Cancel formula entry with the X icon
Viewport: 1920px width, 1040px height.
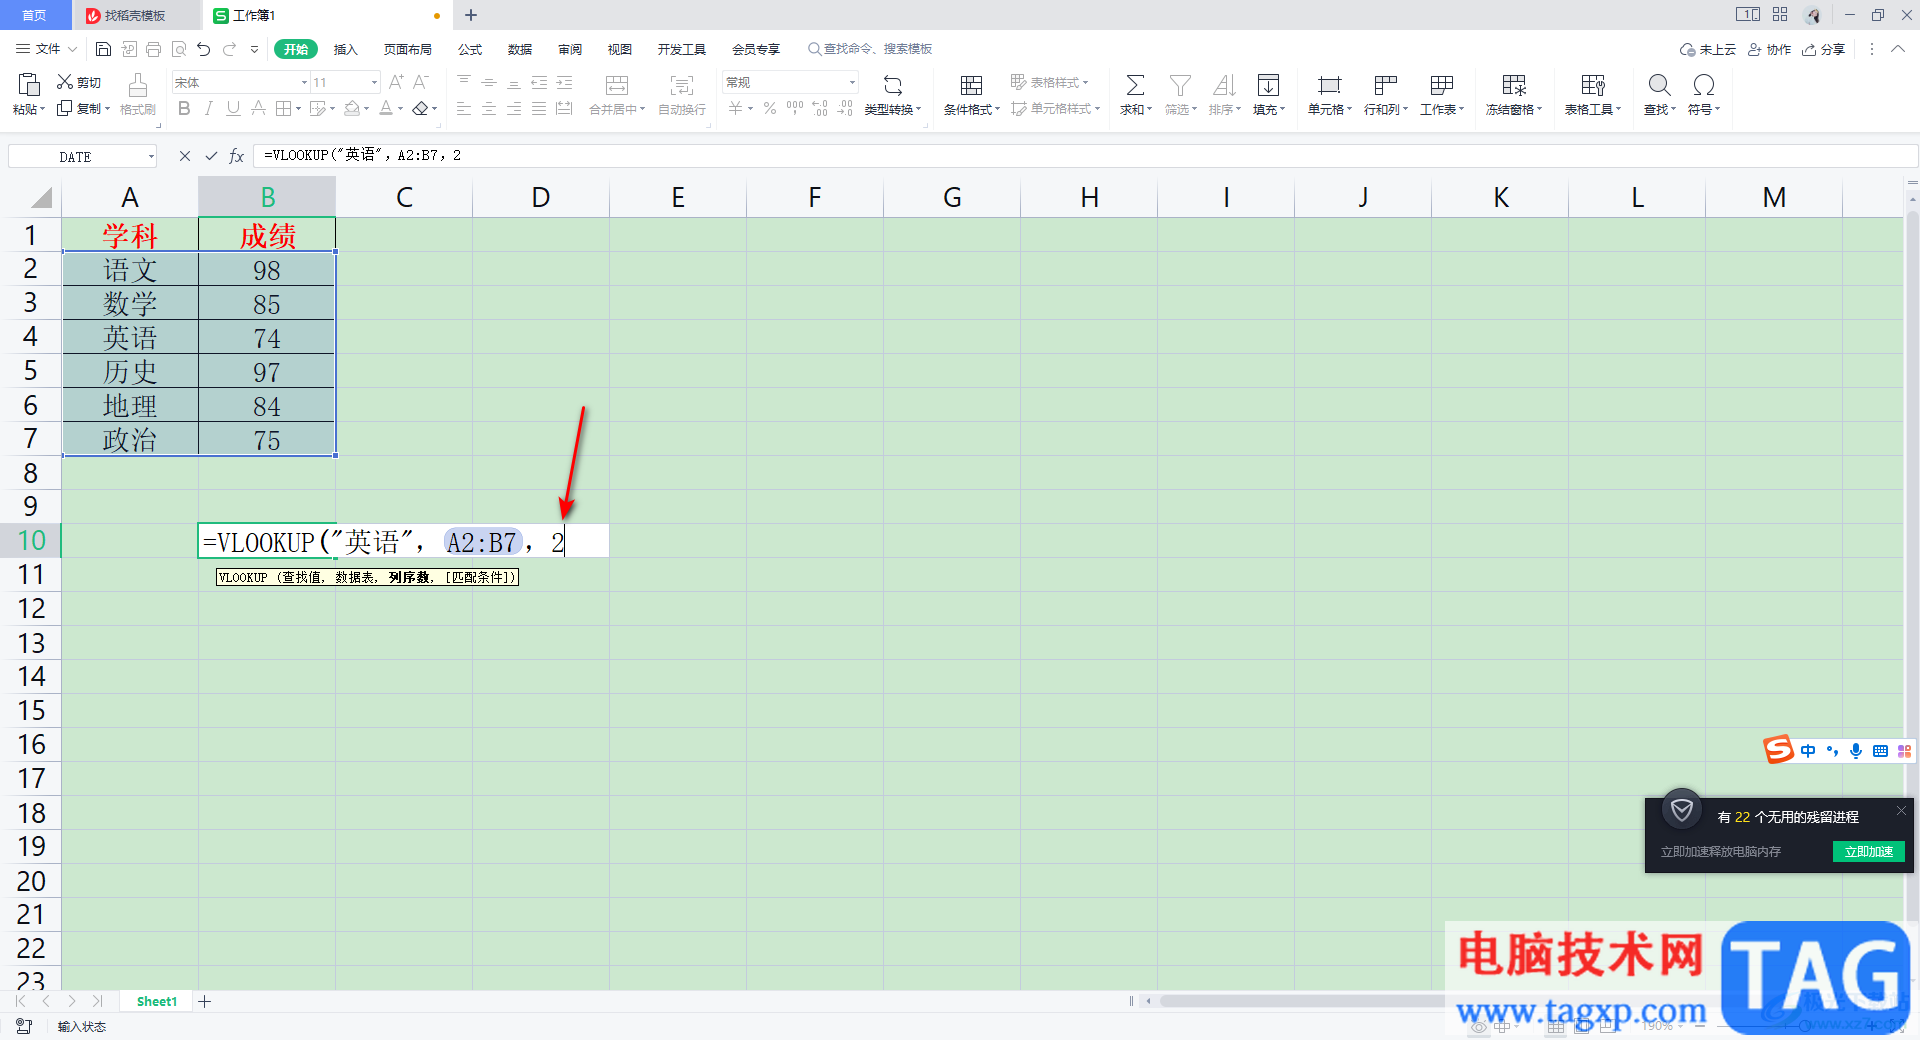point(185,156)
